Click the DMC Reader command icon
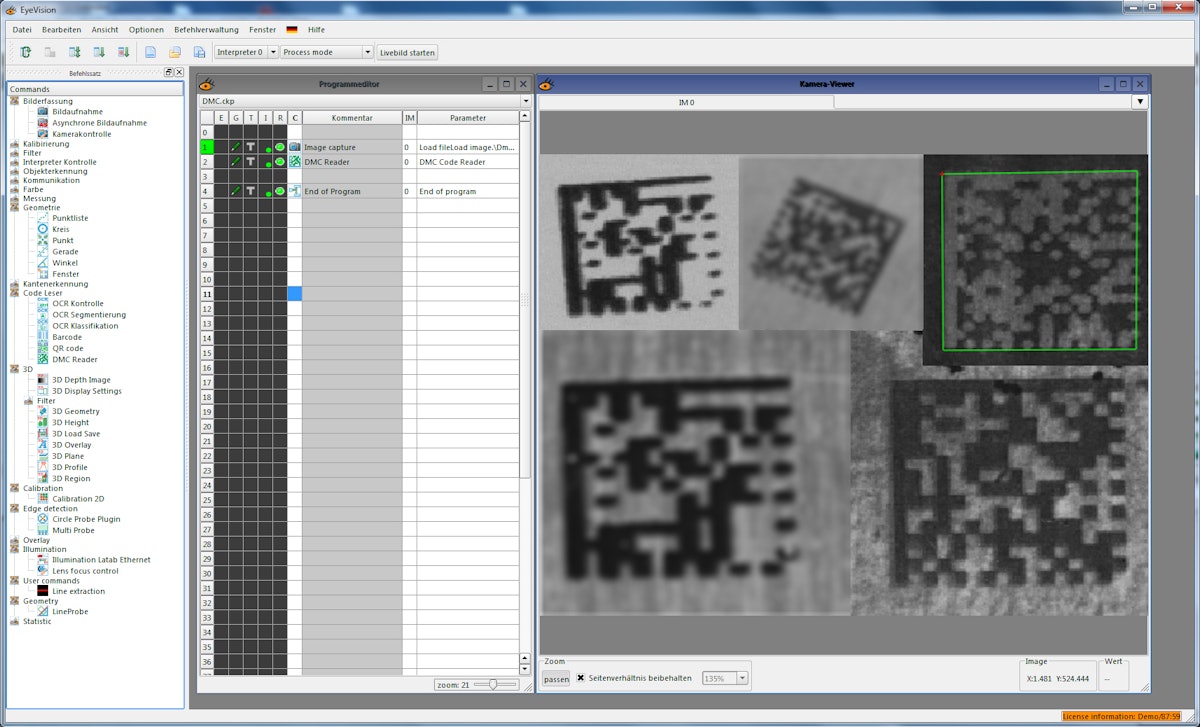 point(43,359)
